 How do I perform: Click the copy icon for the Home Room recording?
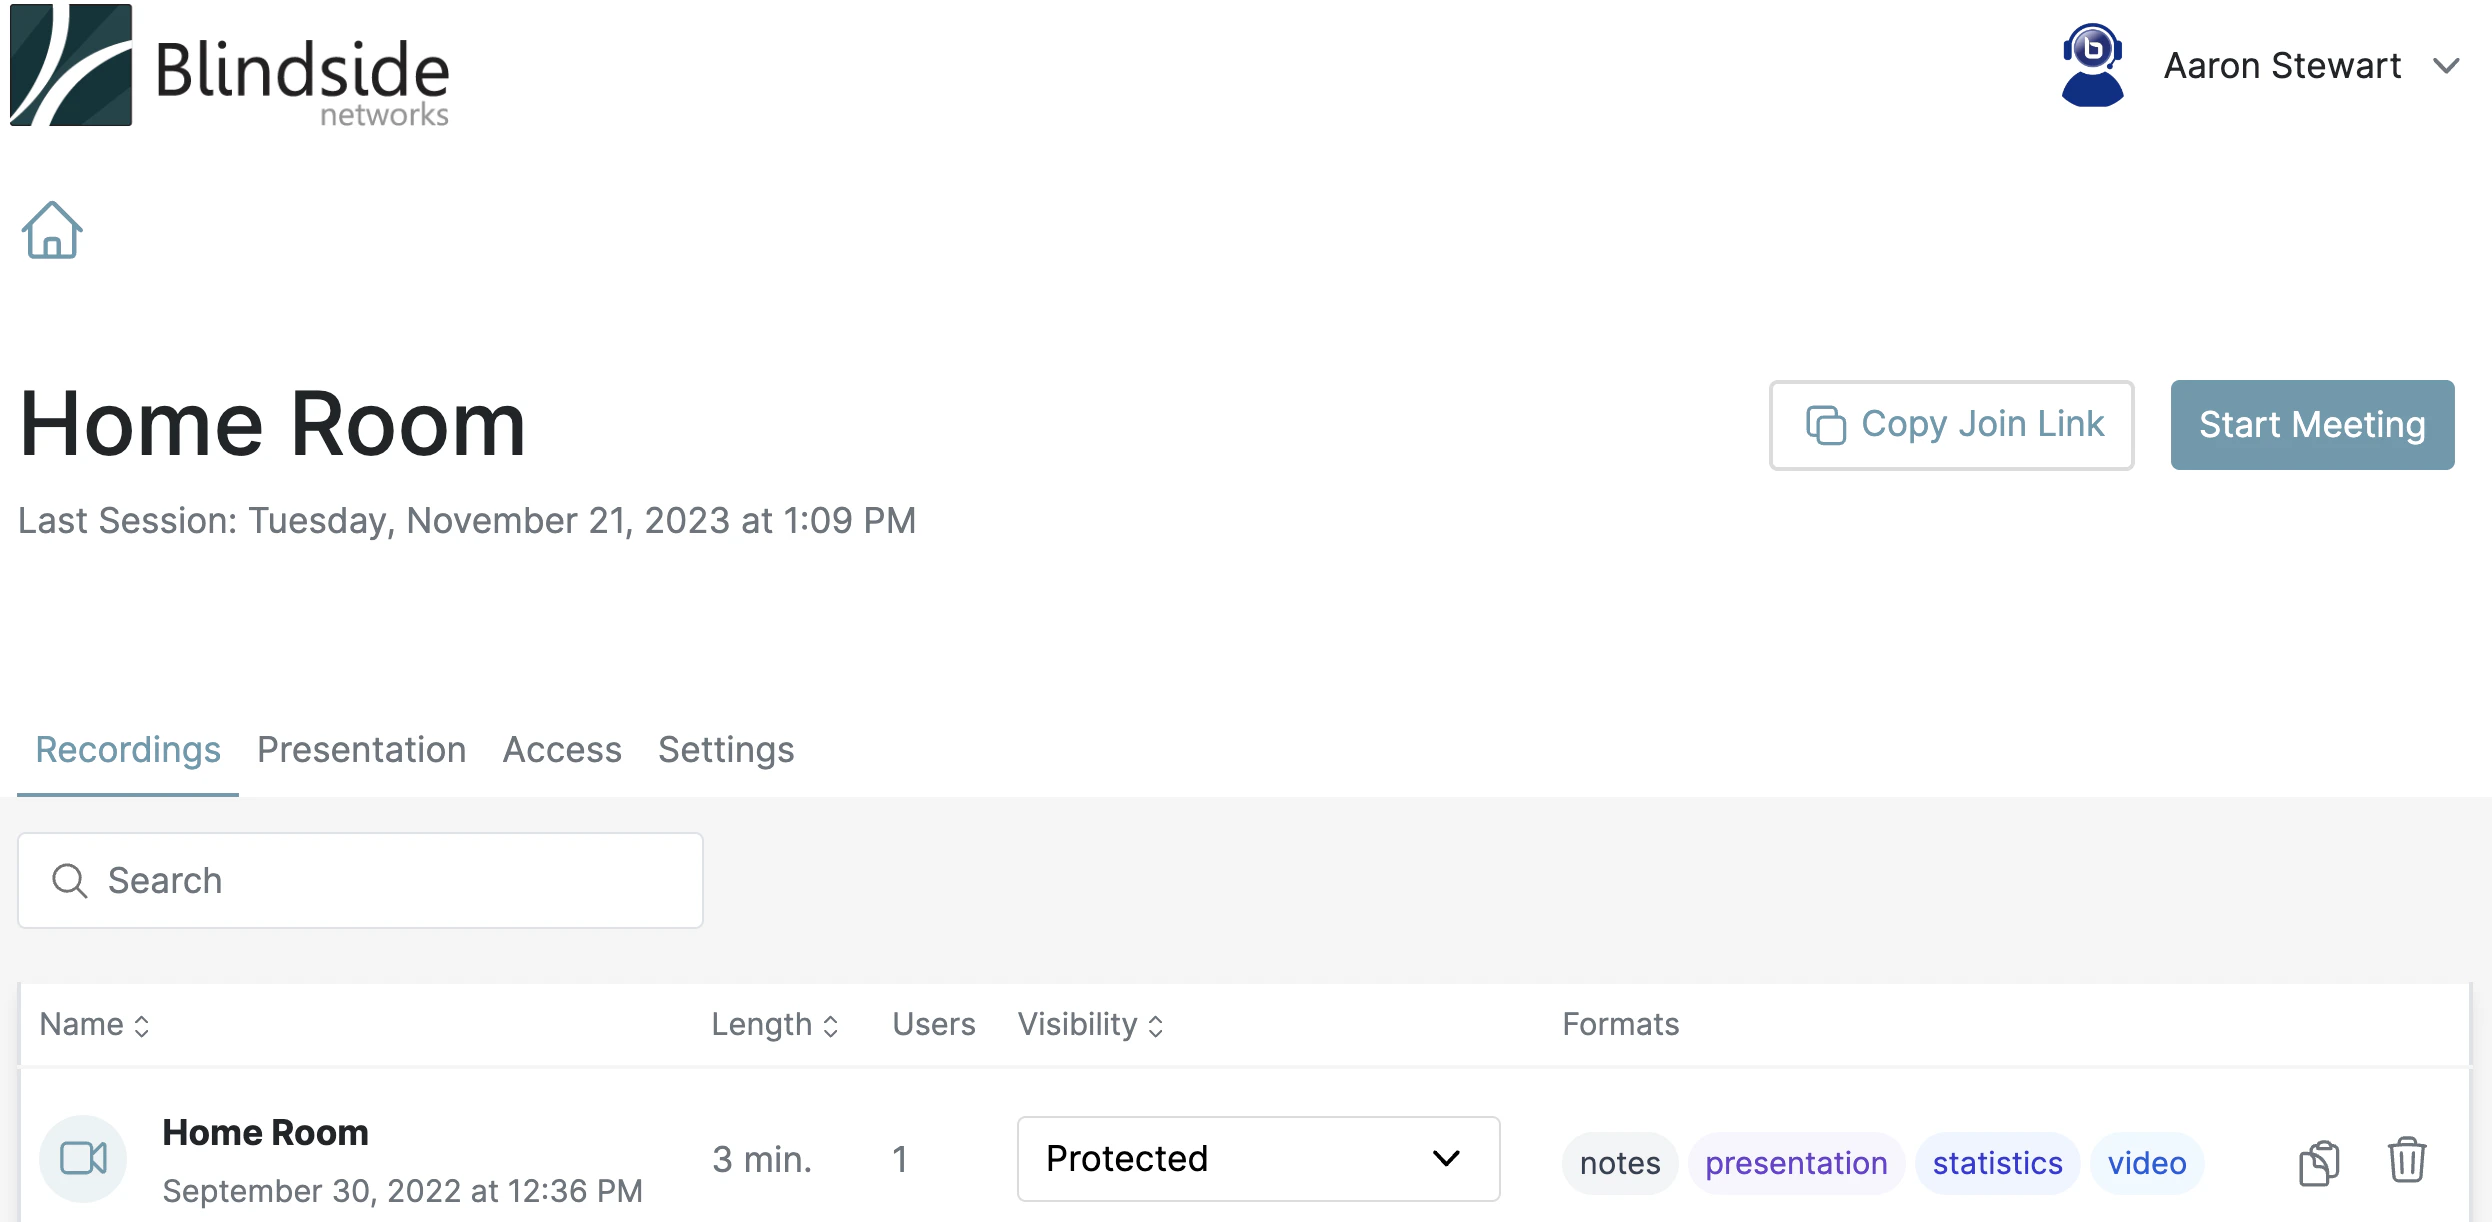[2320, 1160]
